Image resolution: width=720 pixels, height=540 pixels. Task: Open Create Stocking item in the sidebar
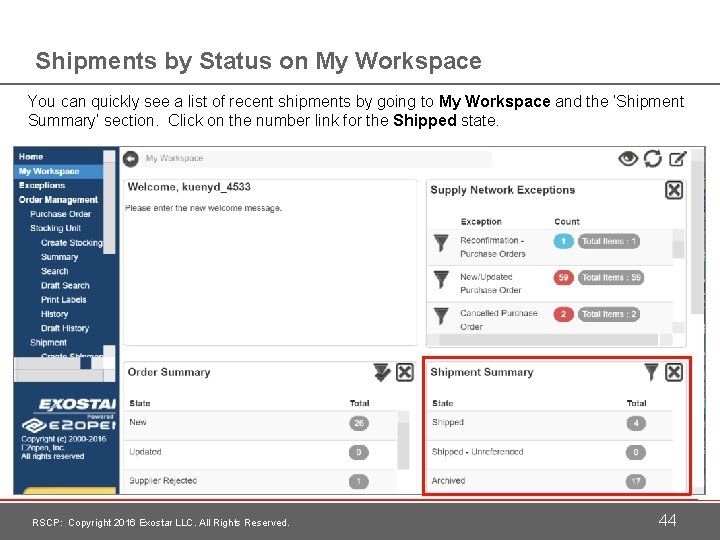(72, 242)
